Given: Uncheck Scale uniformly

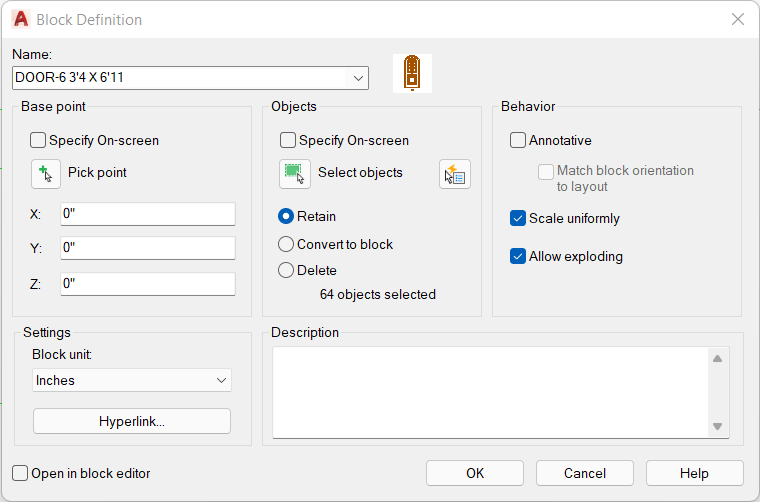Looking at the screenshot, I should coord(518,219).
